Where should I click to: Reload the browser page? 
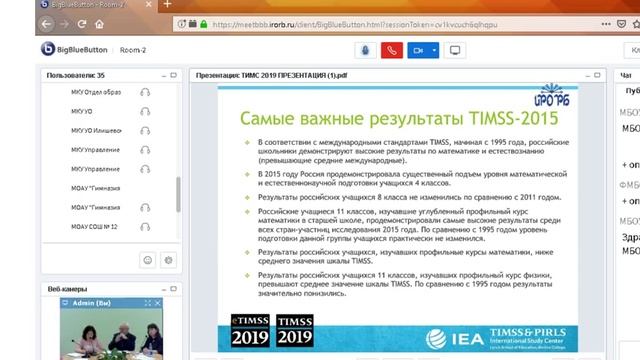coord(82,24)
